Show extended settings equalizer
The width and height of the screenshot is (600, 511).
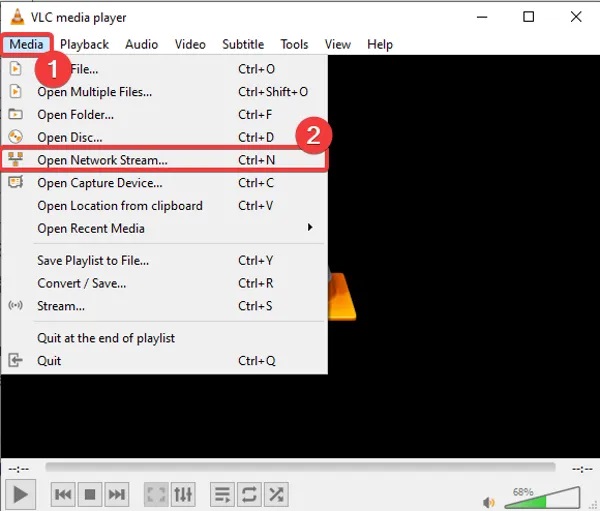pos(183,495)
